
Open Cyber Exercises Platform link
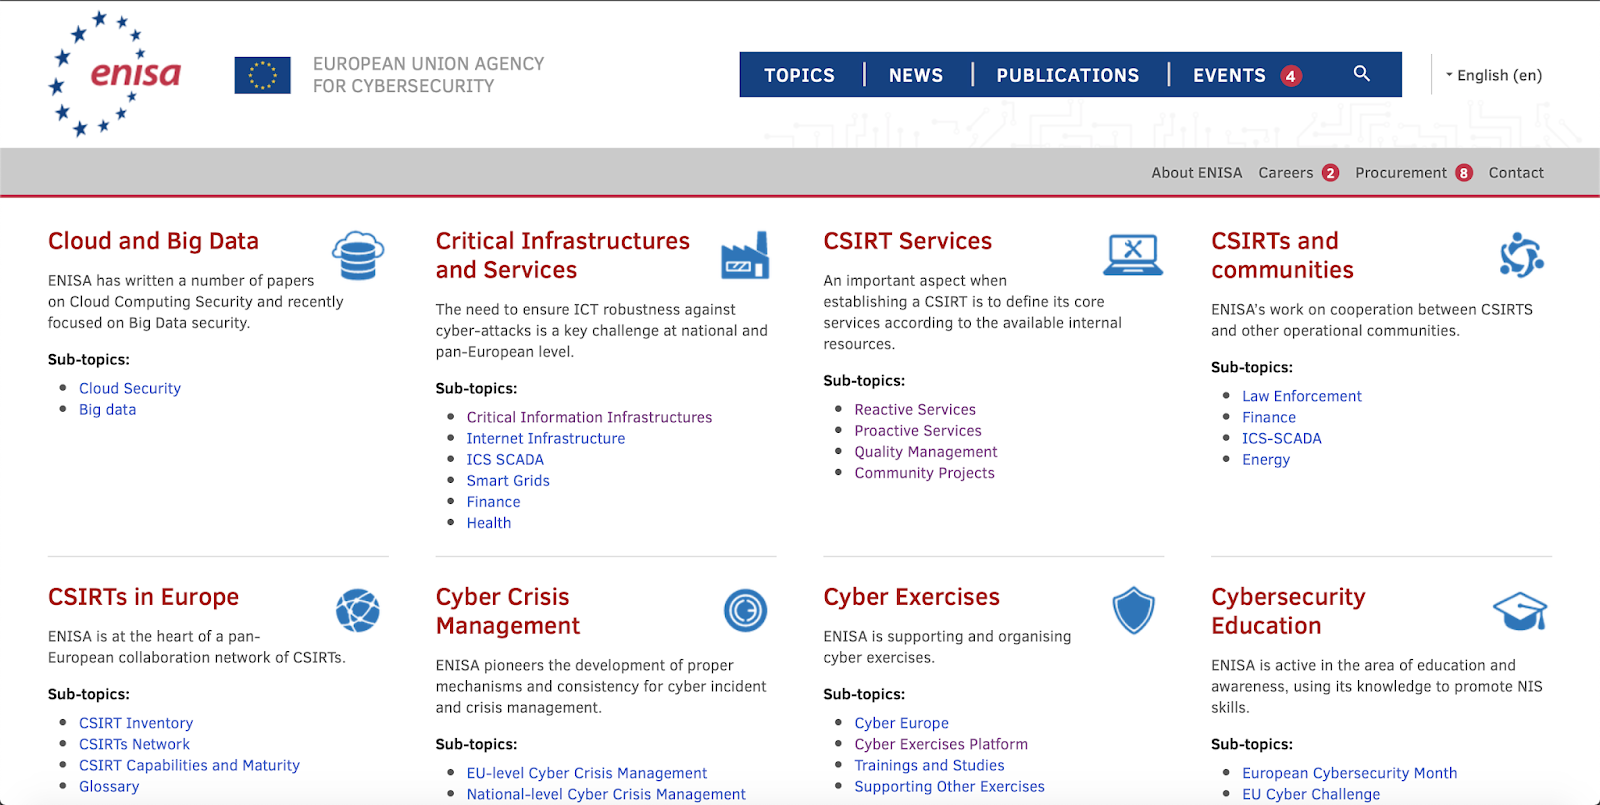pos(941,744)
